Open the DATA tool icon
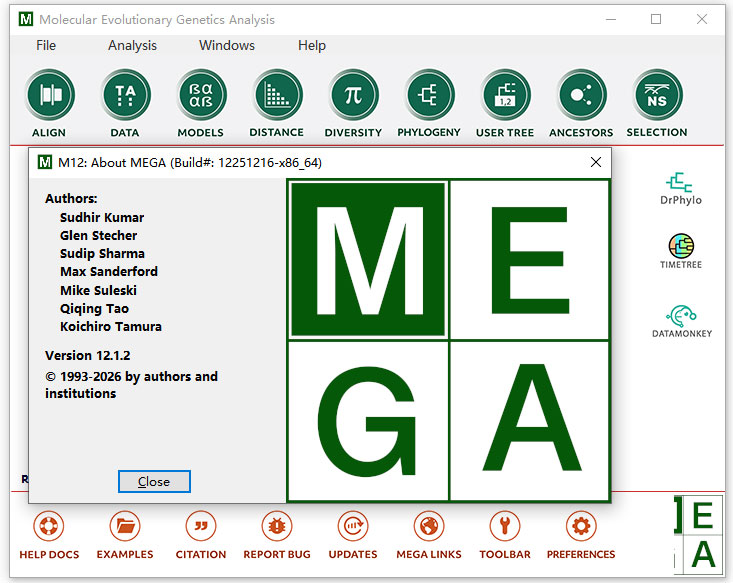 (x=126, y=95)
